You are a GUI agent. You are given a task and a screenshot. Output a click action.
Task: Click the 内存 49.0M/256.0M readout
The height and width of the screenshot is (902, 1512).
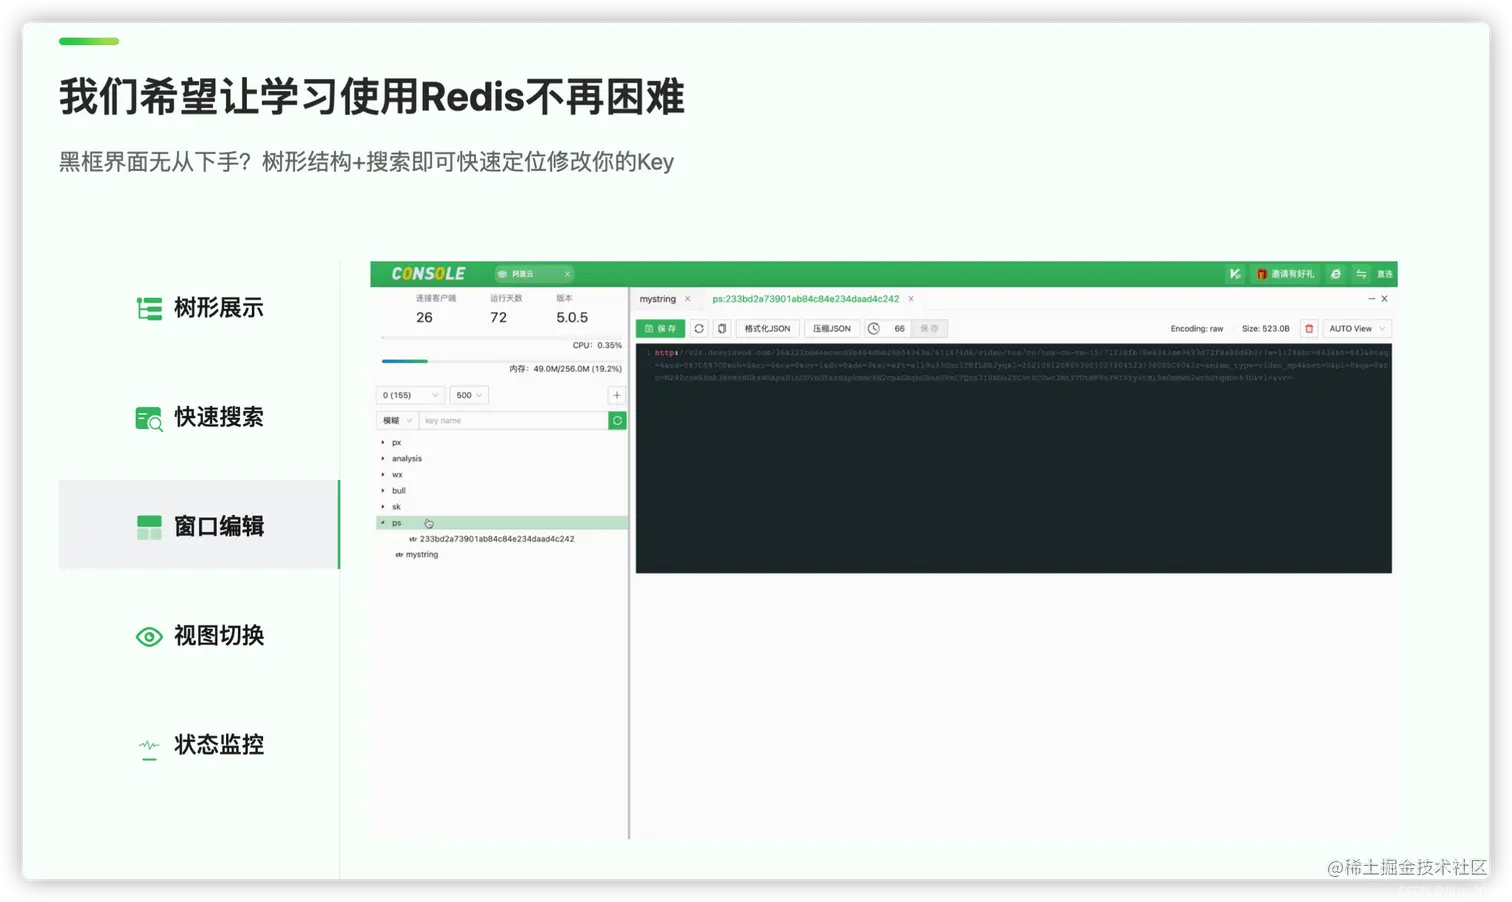click(x=566, y=369)
